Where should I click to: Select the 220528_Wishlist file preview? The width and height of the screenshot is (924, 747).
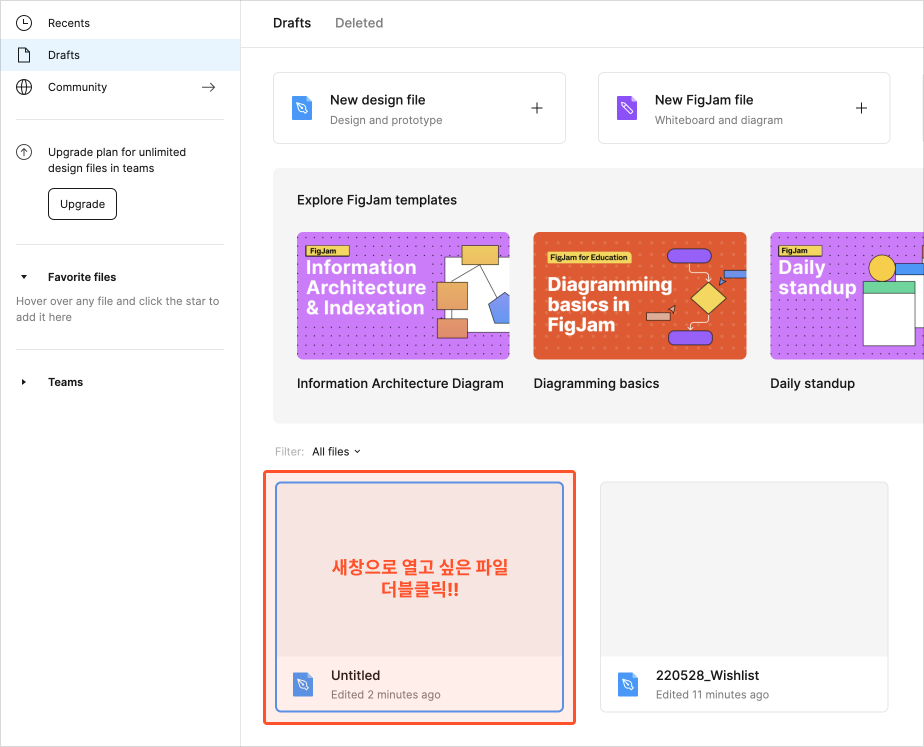[x=744, y=569]
